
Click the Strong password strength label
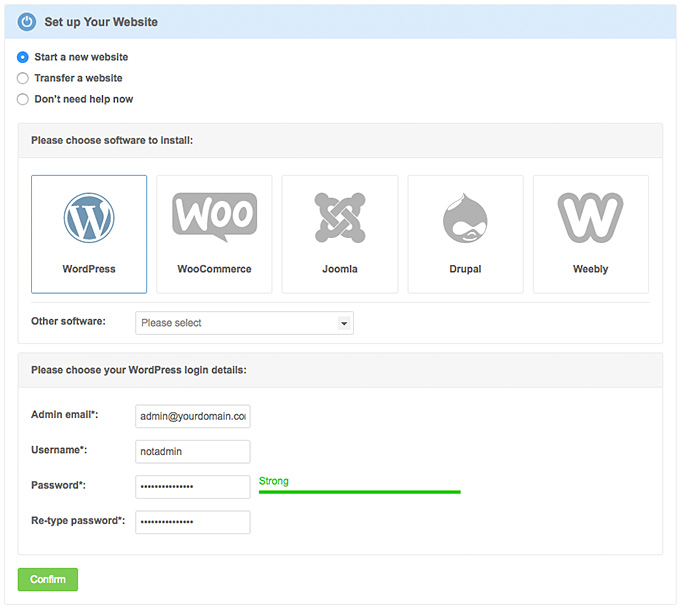coord(274,481)
